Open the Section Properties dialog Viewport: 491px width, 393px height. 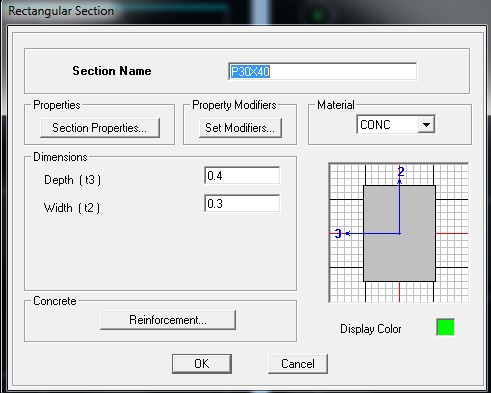[100, 128]
